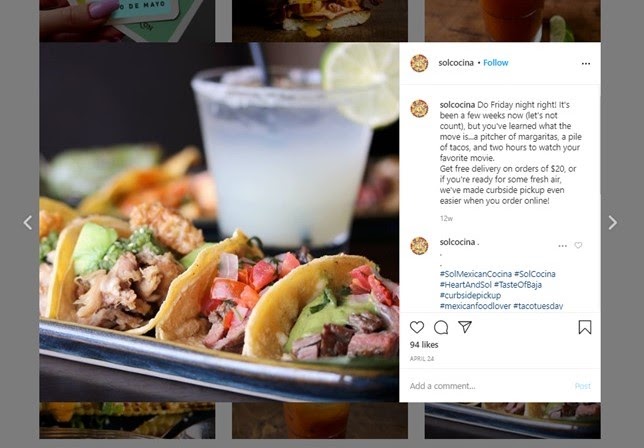Go to the previous post arrow

(x=28, y=223)
